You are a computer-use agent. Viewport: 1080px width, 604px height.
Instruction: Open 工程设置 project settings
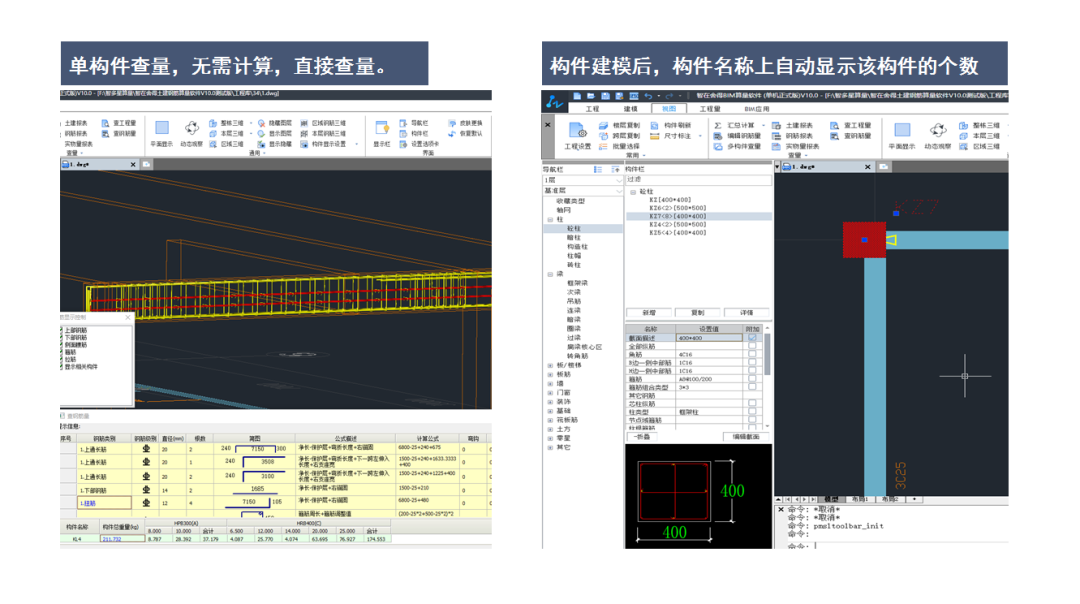[x=578, y=135]
